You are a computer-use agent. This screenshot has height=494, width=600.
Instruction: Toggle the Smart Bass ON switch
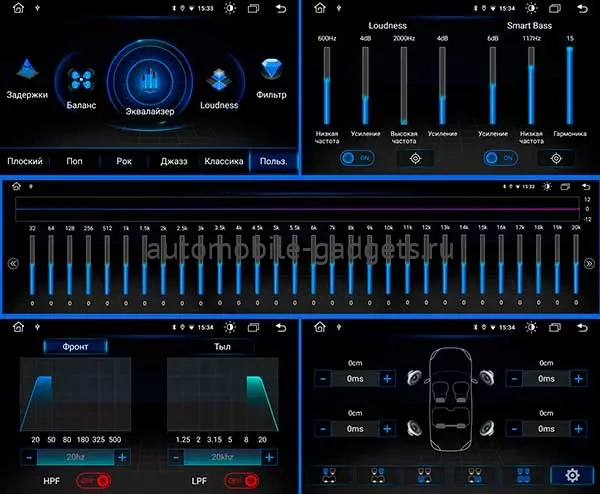coord(500,158)
